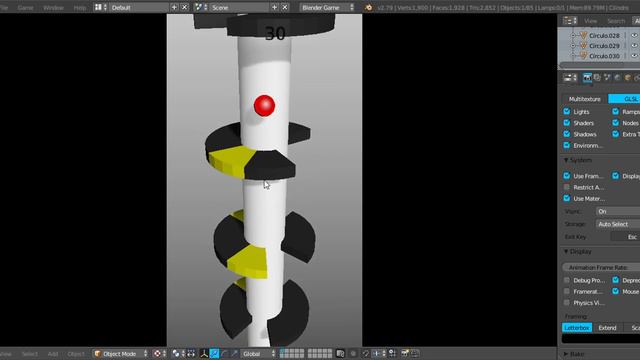Select the Render Layers properties tab icon
640x360 pixels.
tap(597, 78)
